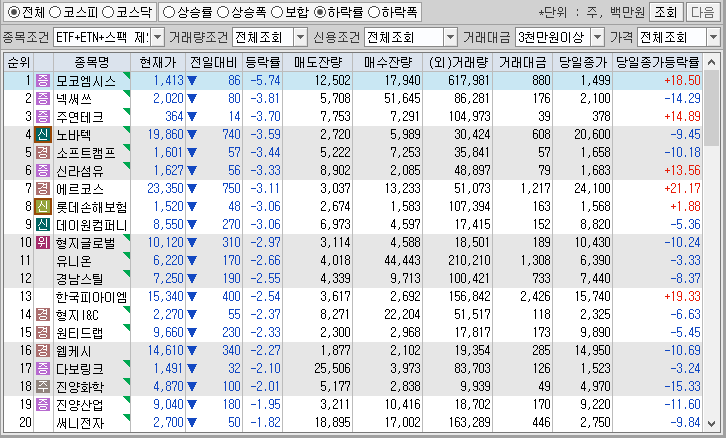Viewport: 726px width, 438px height.
Task: Click the green corner marker on 경남스틸
Action: pyautogui.click(x=127, y=273)
